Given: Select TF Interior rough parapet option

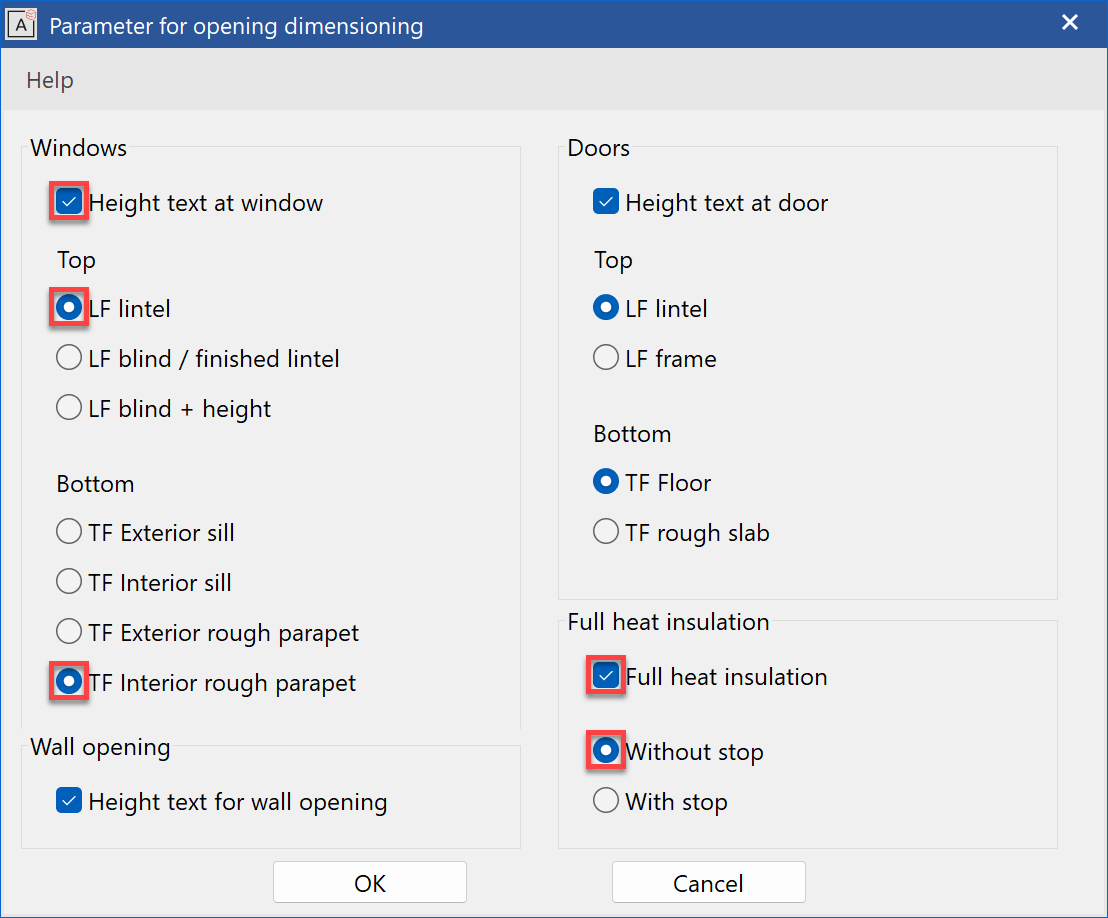Looking at the screenshot, I should pos(69,683).
